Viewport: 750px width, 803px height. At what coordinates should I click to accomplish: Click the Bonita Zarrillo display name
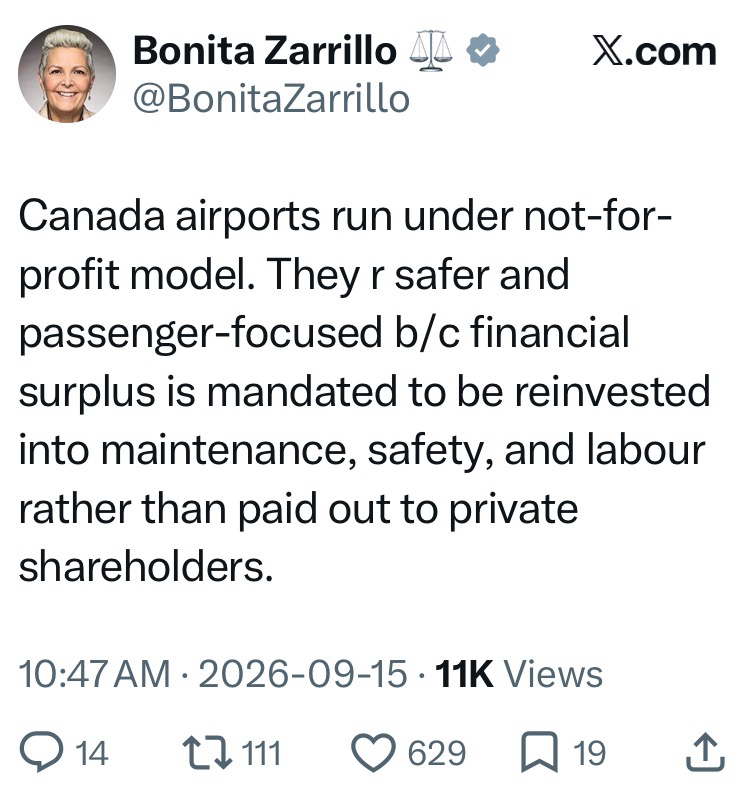point(265,51)
